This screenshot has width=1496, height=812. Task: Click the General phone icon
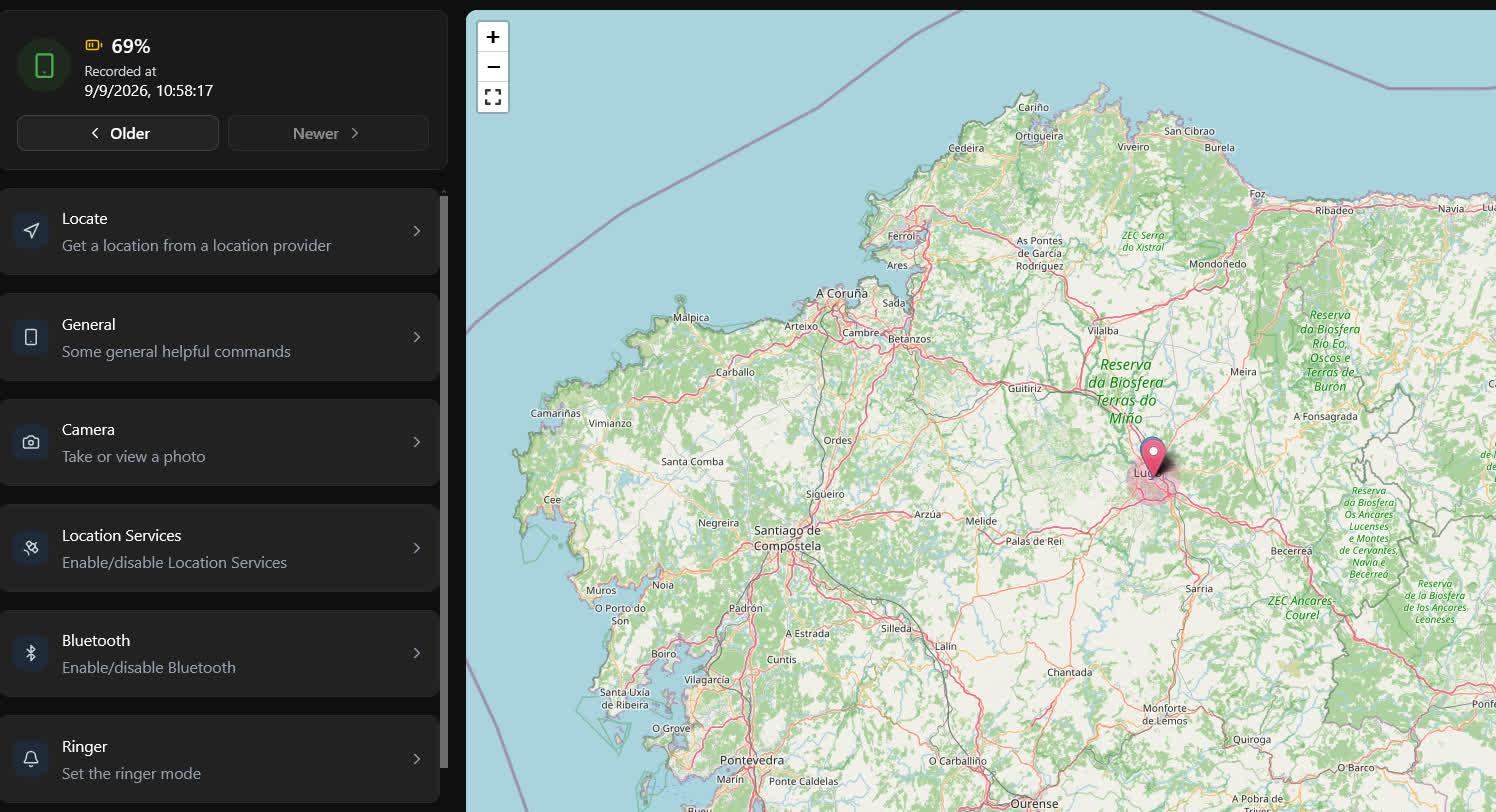coord(31,337)
